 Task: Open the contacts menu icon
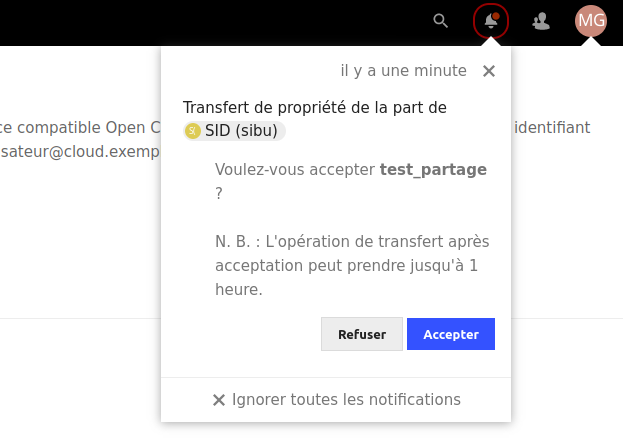tap(541, 20)
